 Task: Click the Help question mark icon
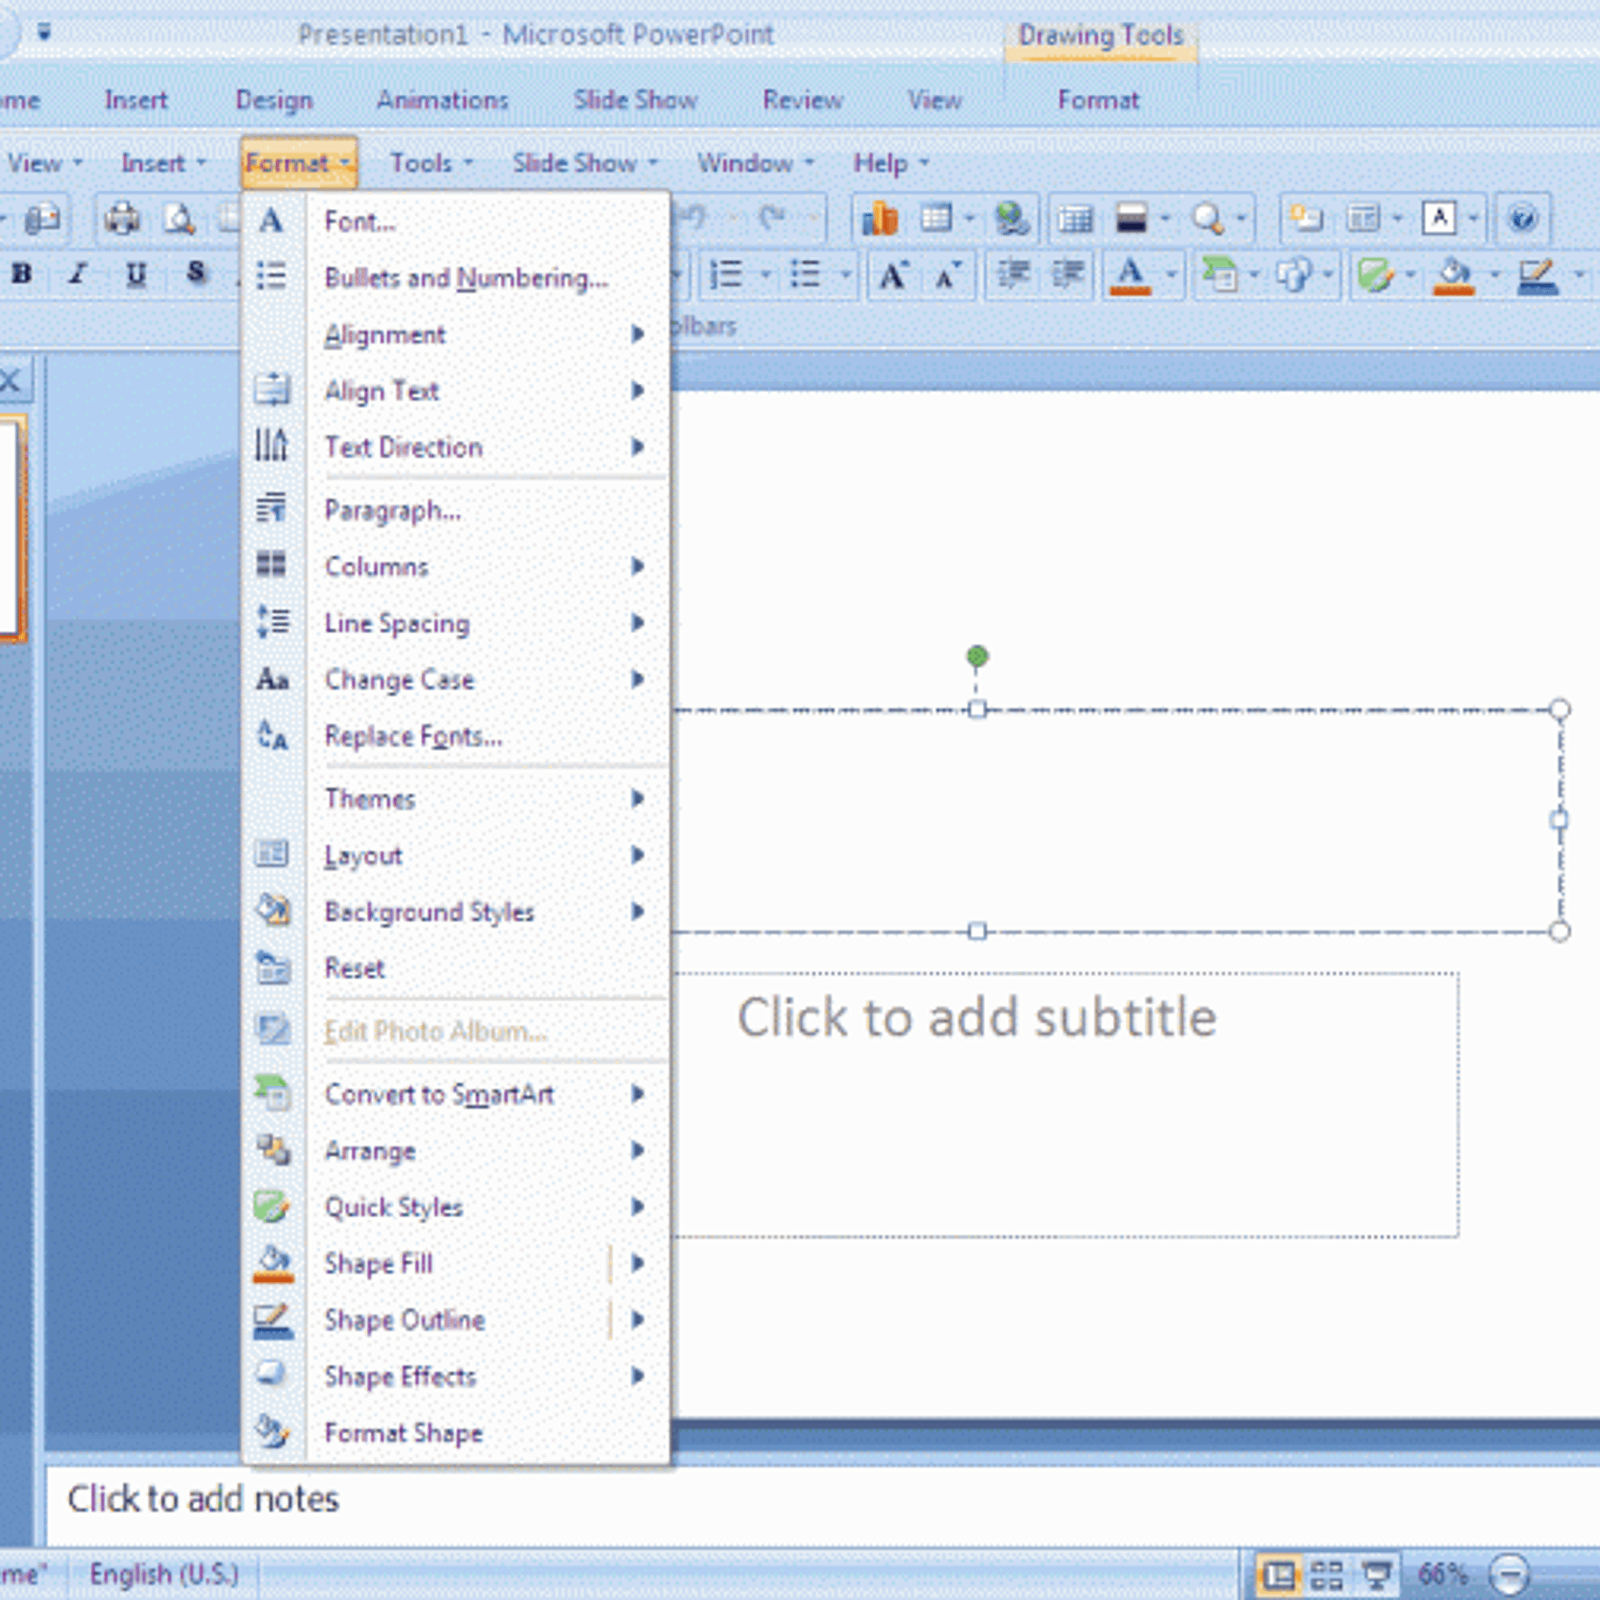1524,218
